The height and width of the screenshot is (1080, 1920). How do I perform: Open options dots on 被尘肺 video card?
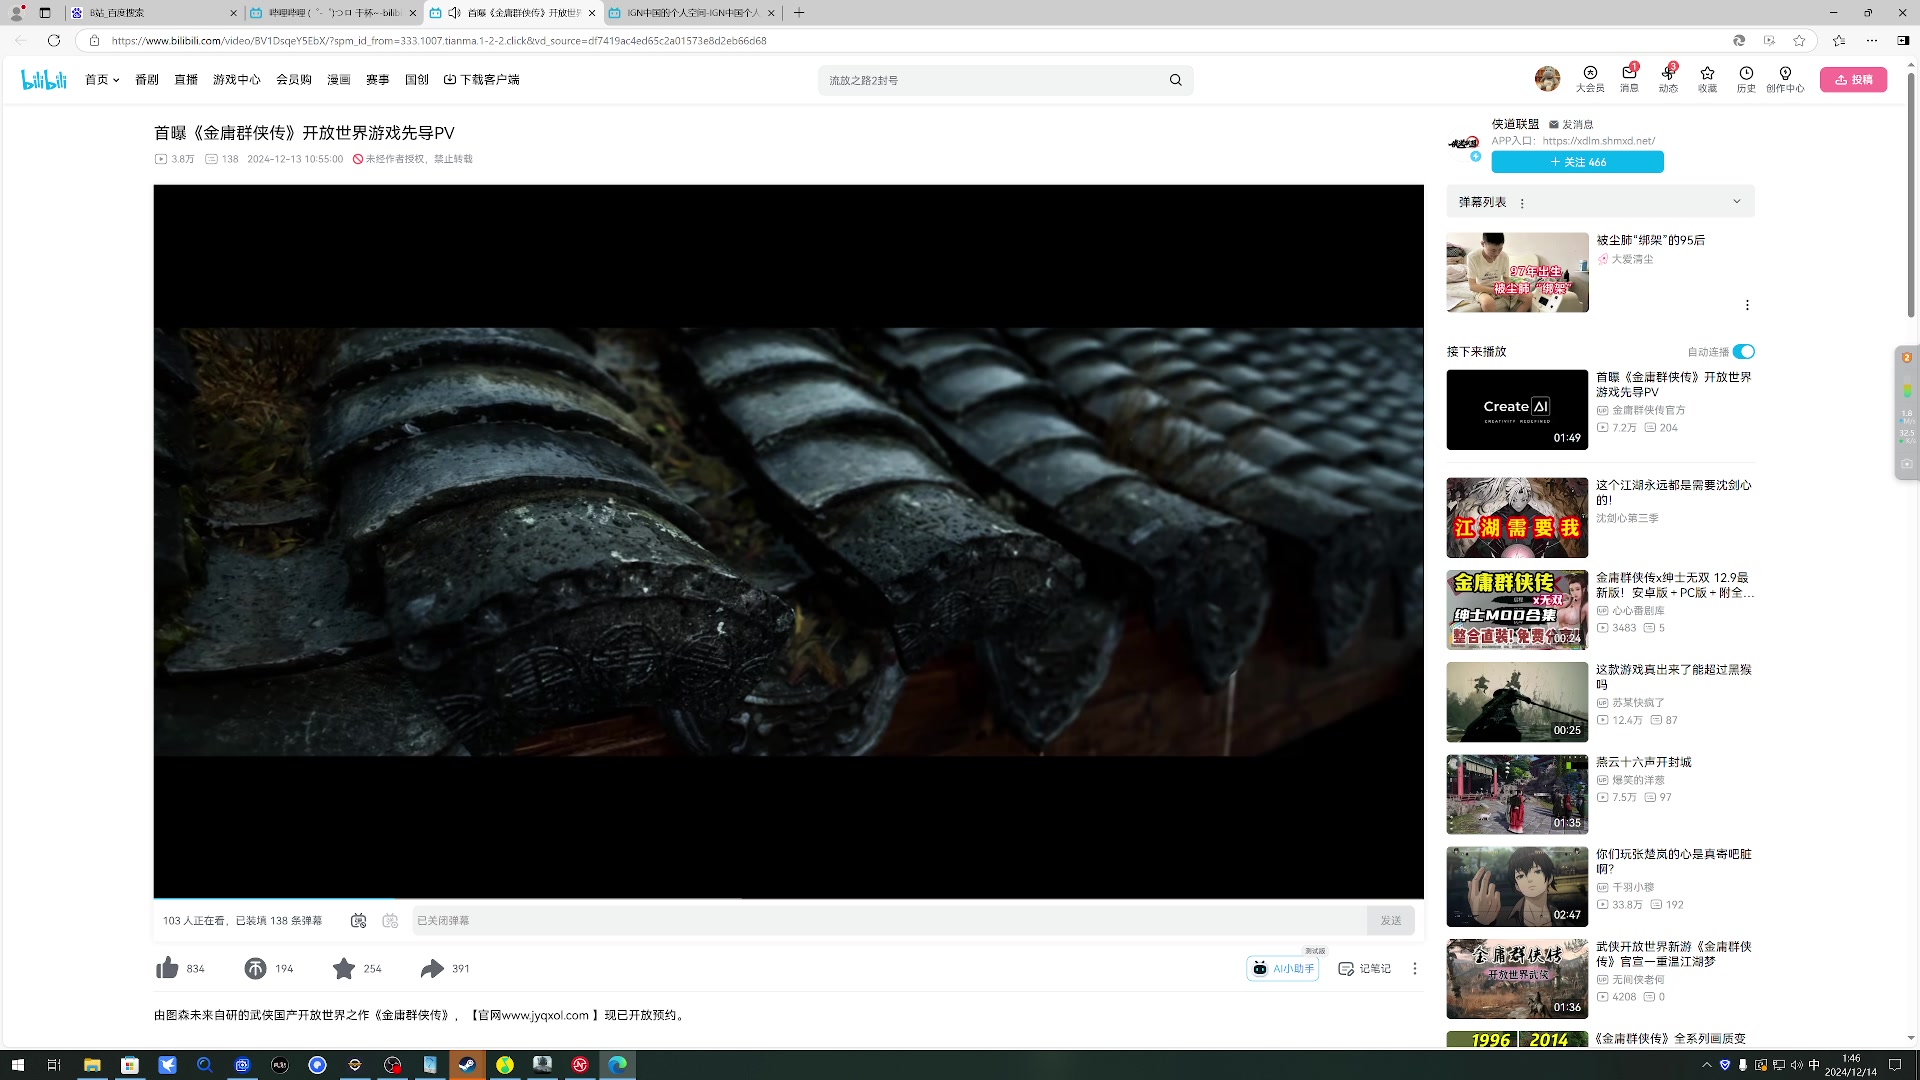pyautogui.click(x=1747, y=305)
